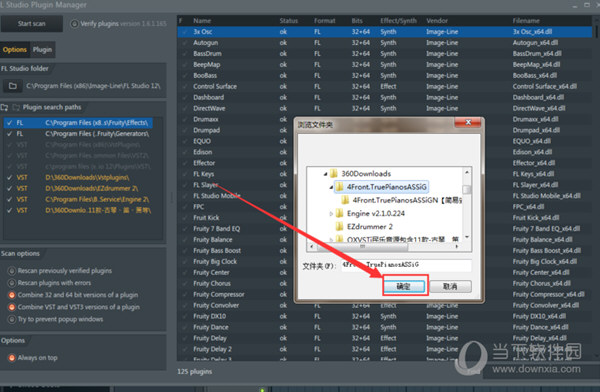Switch to the Plugin tab

tap(42, 50)
